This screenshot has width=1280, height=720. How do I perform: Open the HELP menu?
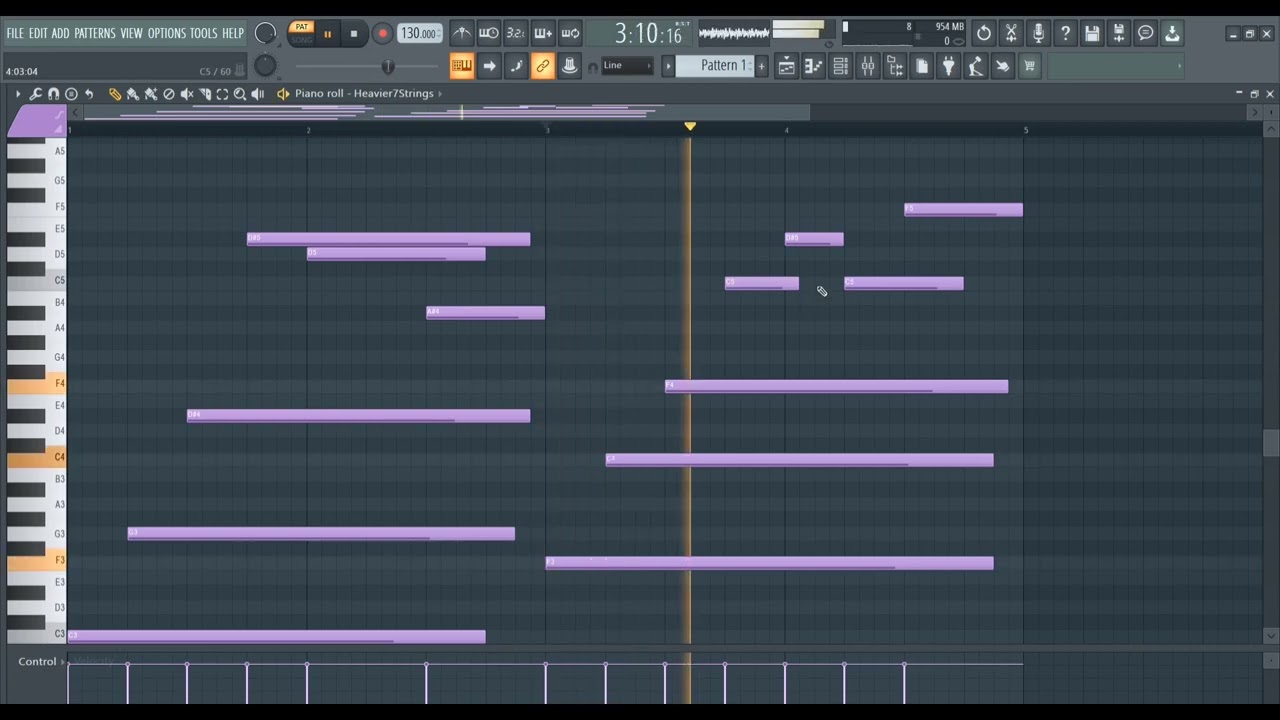233,33
